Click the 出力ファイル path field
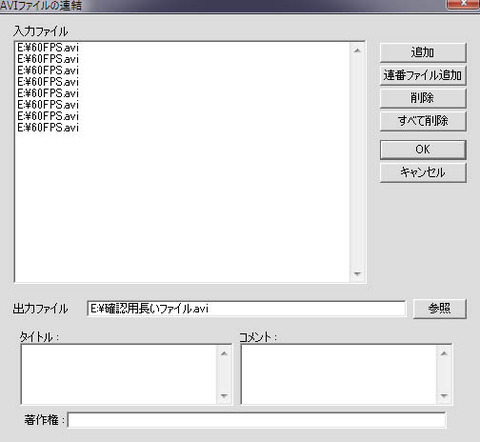 [x=247, y=308]
